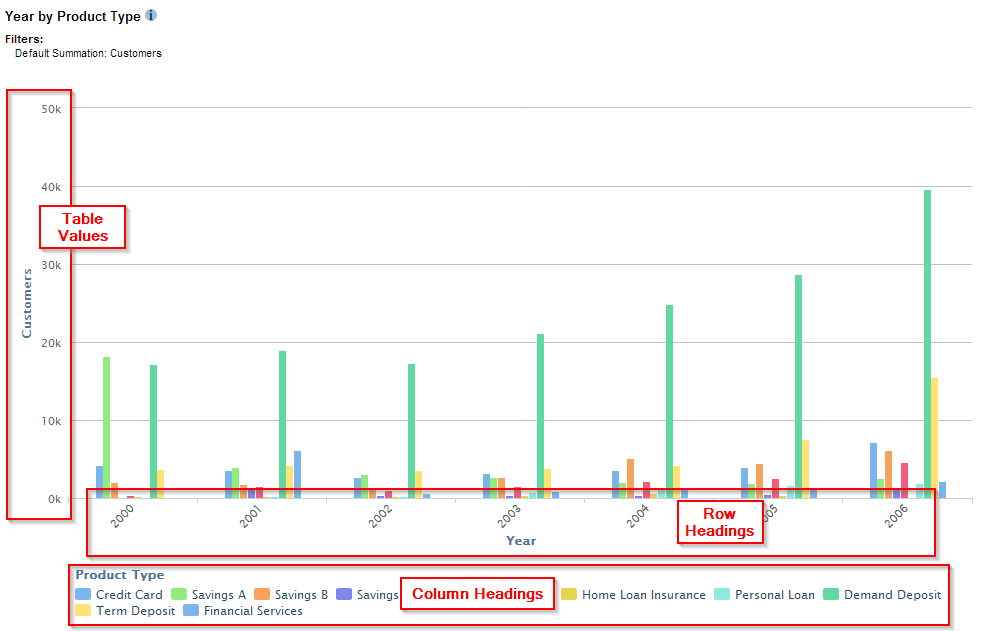Click the Row Headings annotation label
The image size is (991, 631).
coord(720,522)
